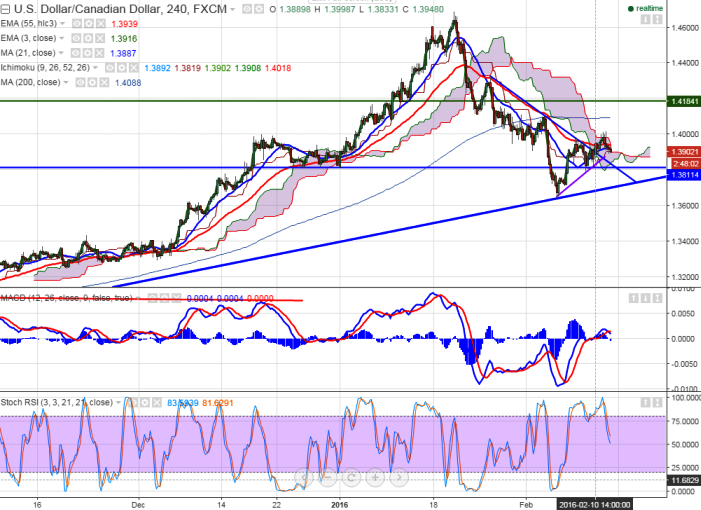This screenshot has width=701, height=510.
Task: Open EMA (55, hlc3) settings gear
Action: click(x=89, y=24)
